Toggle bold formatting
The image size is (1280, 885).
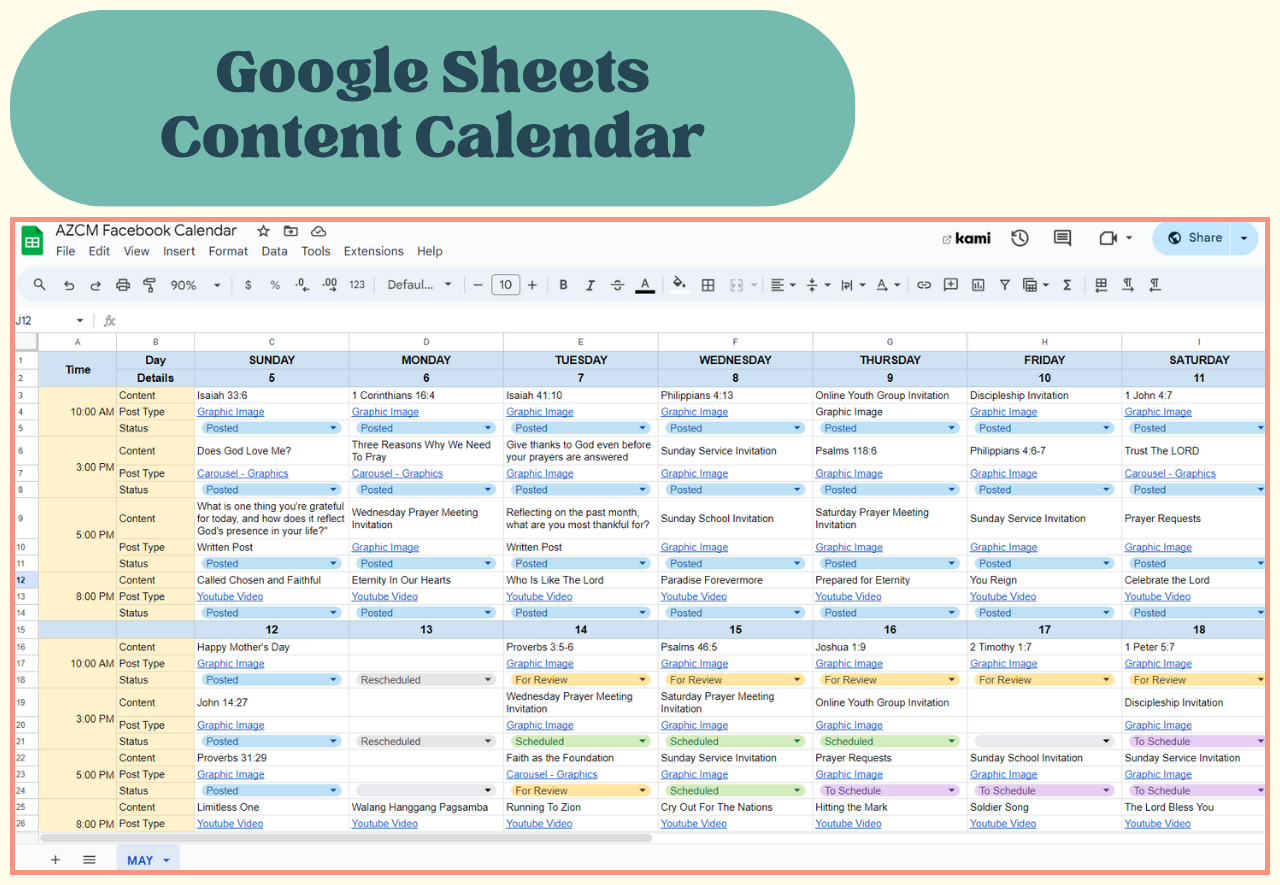click(563, 285)
